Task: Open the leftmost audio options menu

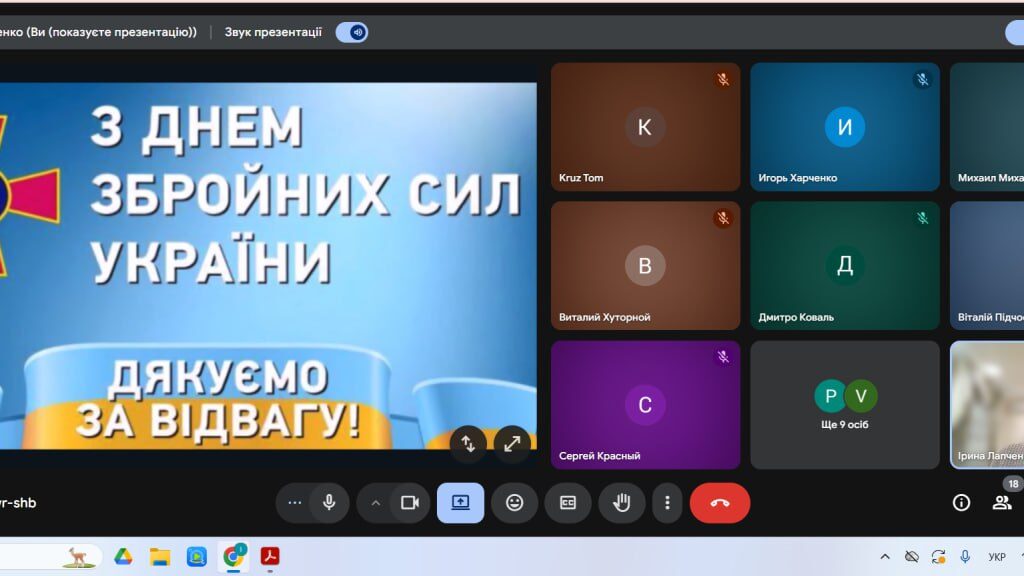Action: [293, 504]
